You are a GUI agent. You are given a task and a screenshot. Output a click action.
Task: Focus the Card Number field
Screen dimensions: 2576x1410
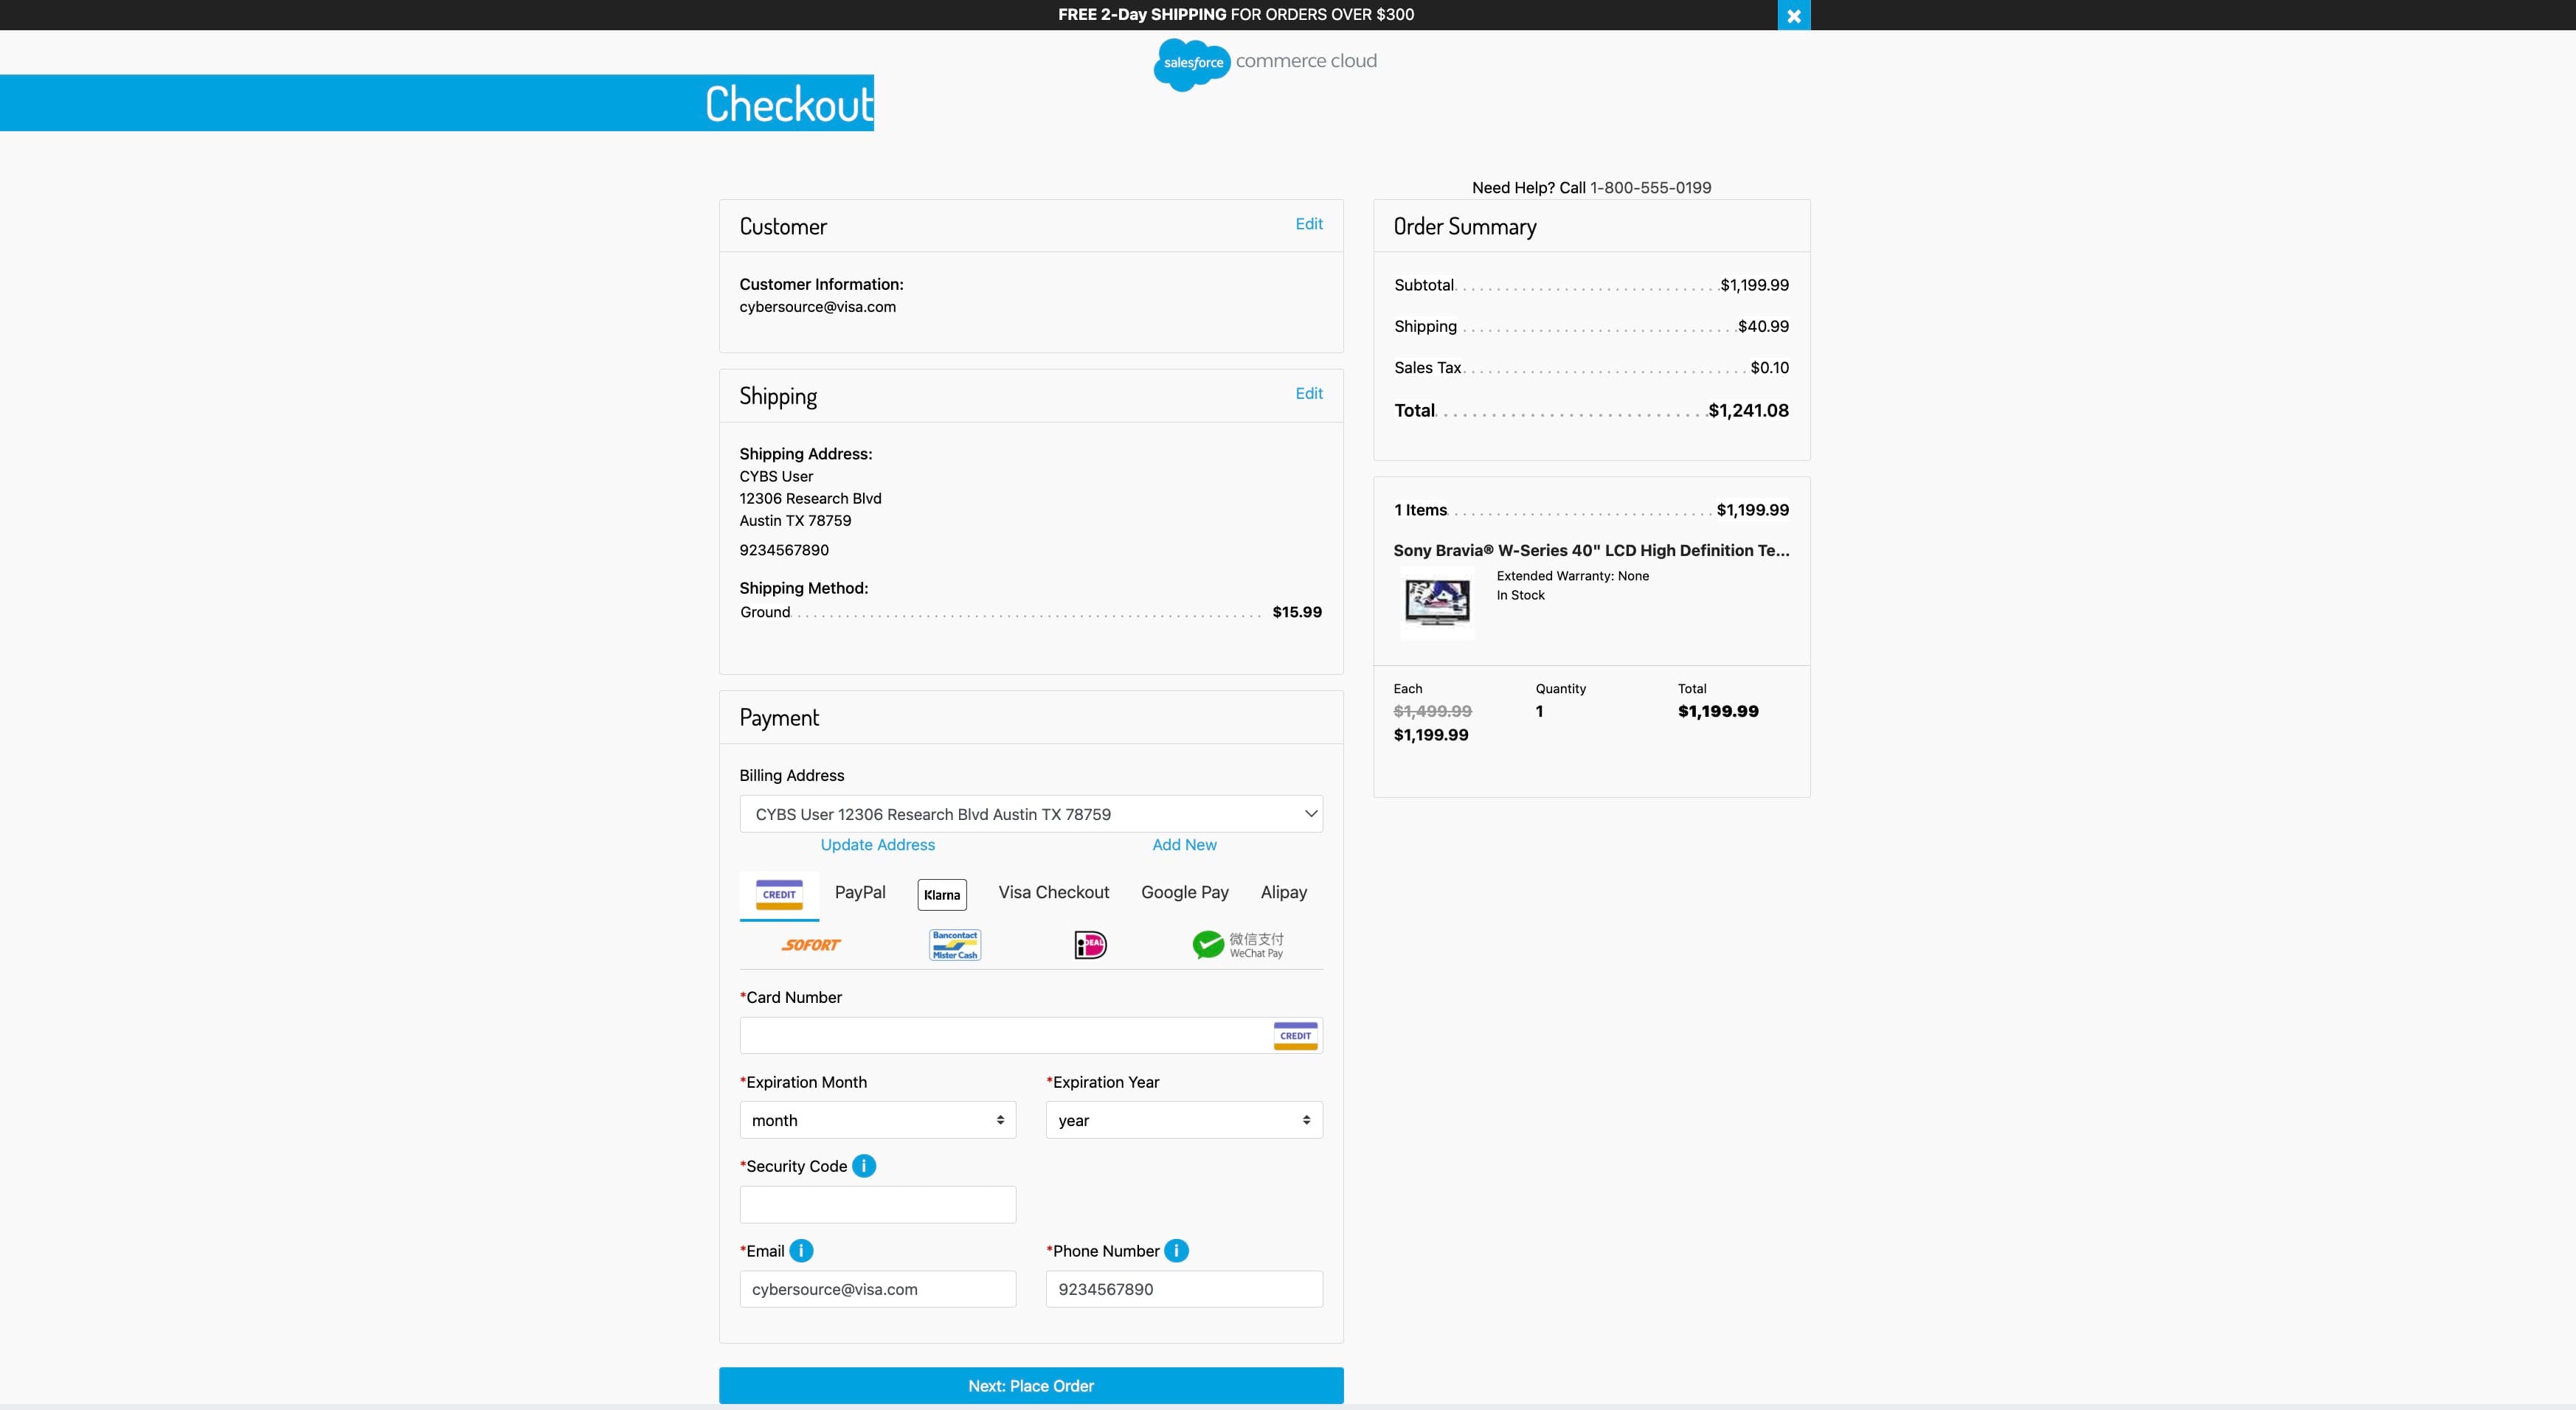(1031, 1036)
